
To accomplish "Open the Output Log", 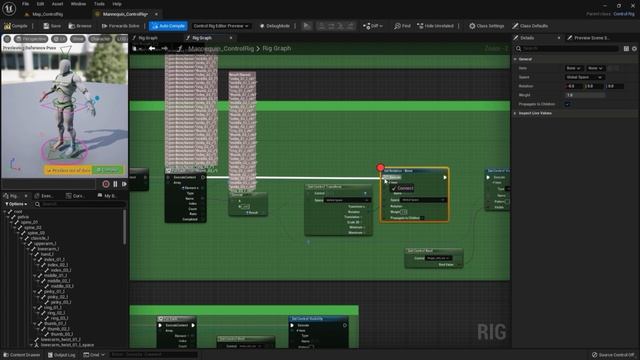I will pyautogui.click(x=62, y=355).
